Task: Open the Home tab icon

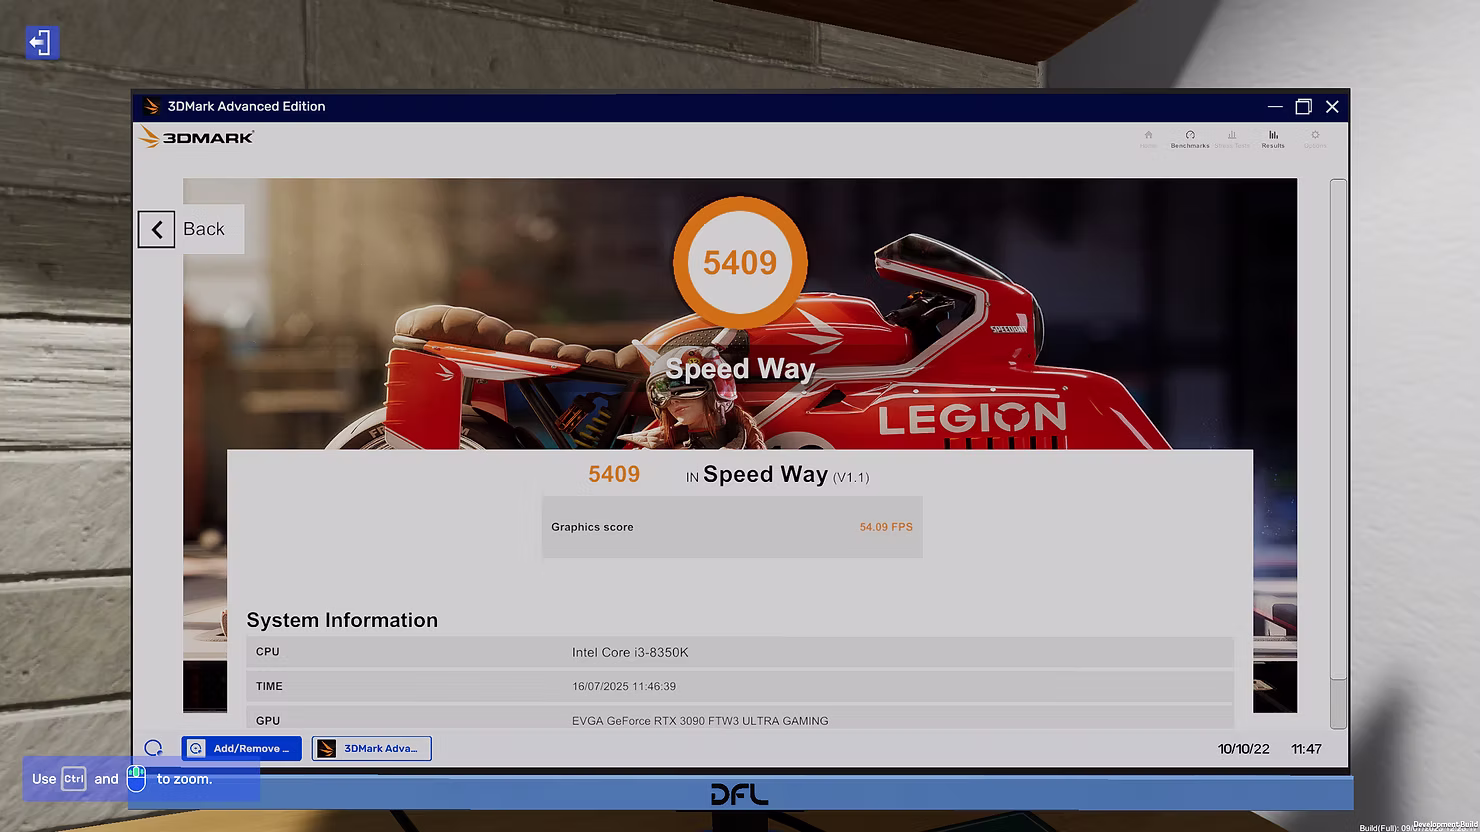Action: 1148,138
